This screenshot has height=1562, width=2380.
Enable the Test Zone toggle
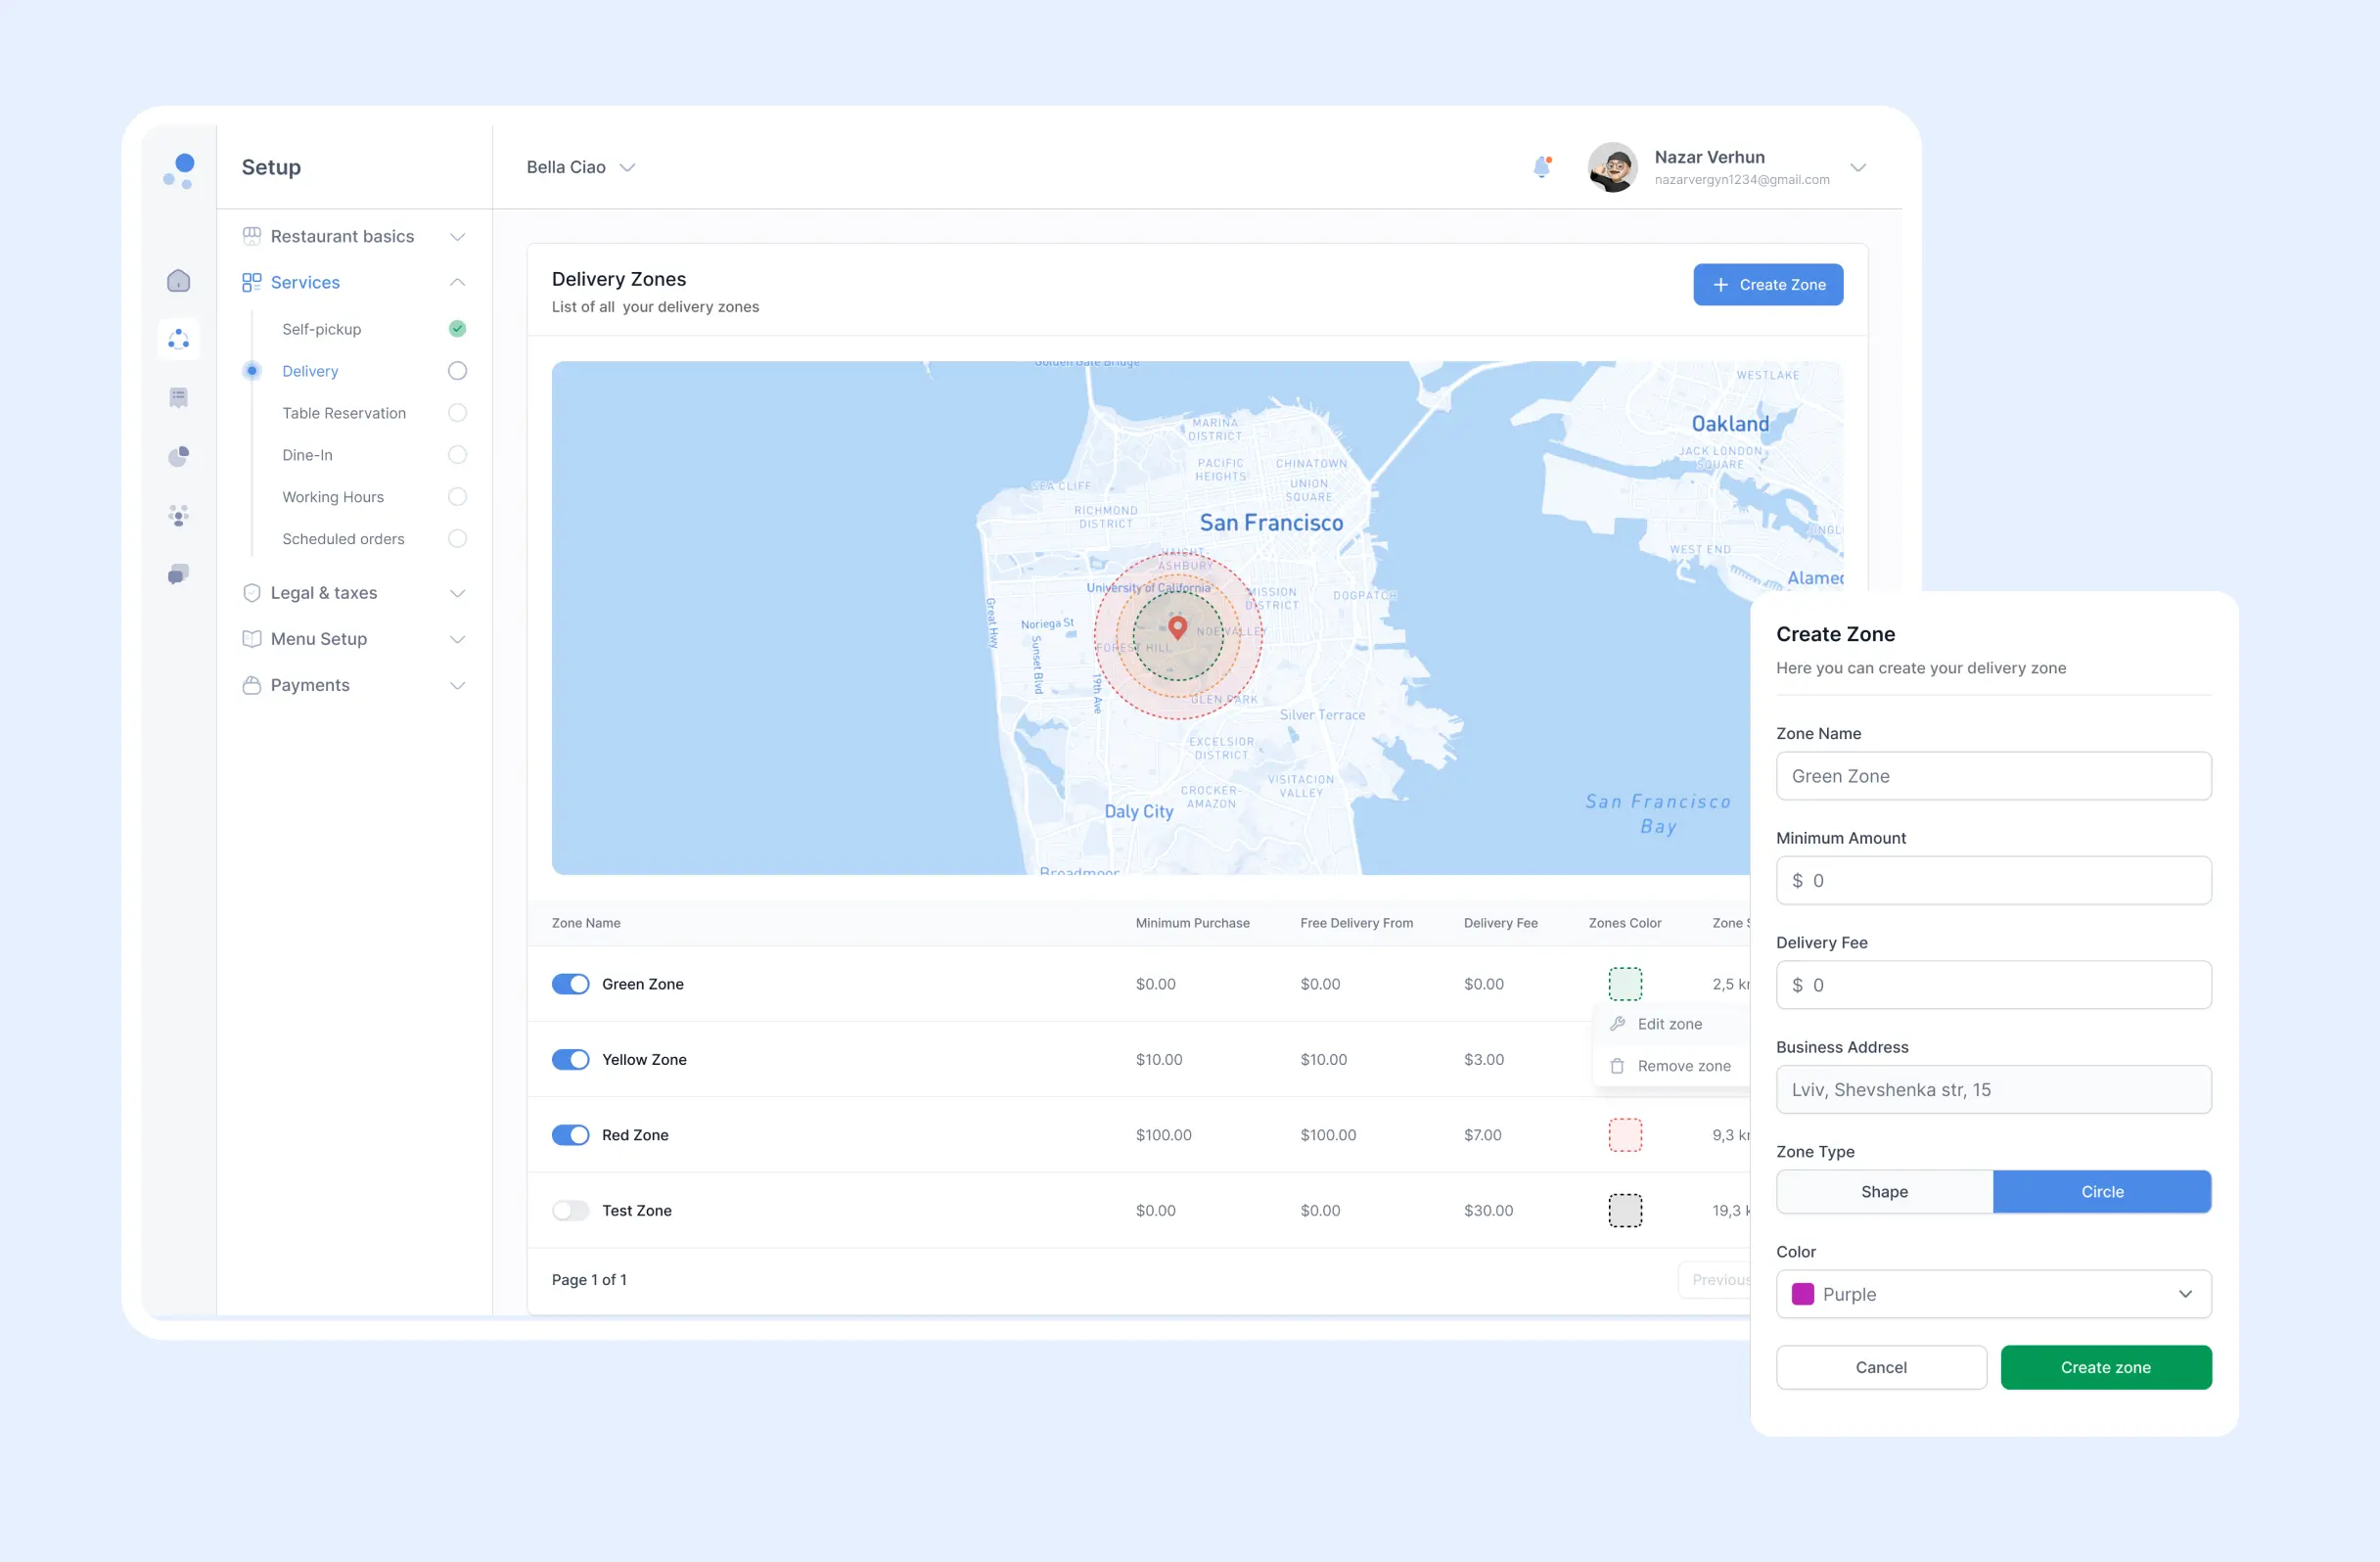point(570,1210)
